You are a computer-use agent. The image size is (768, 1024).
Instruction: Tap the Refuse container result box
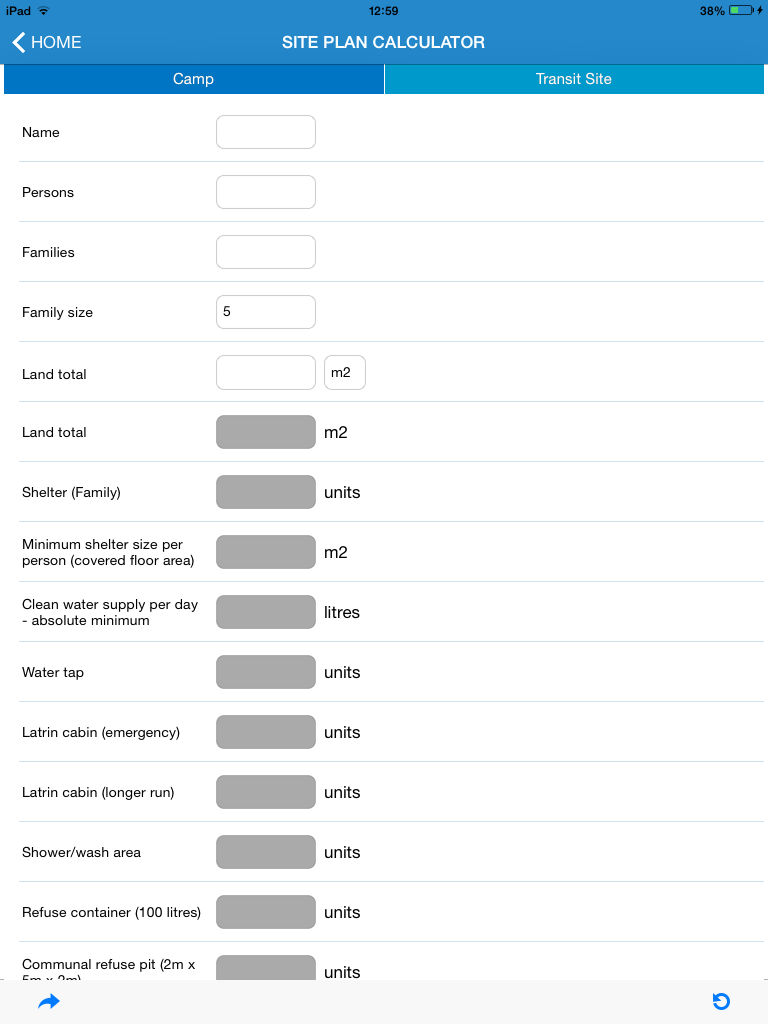coord(265,912)
